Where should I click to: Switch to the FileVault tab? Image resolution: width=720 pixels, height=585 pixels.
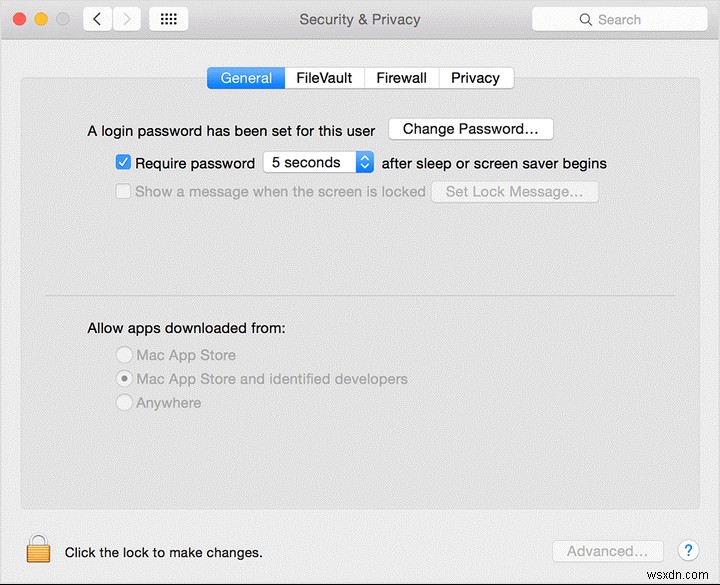(324, 78)
